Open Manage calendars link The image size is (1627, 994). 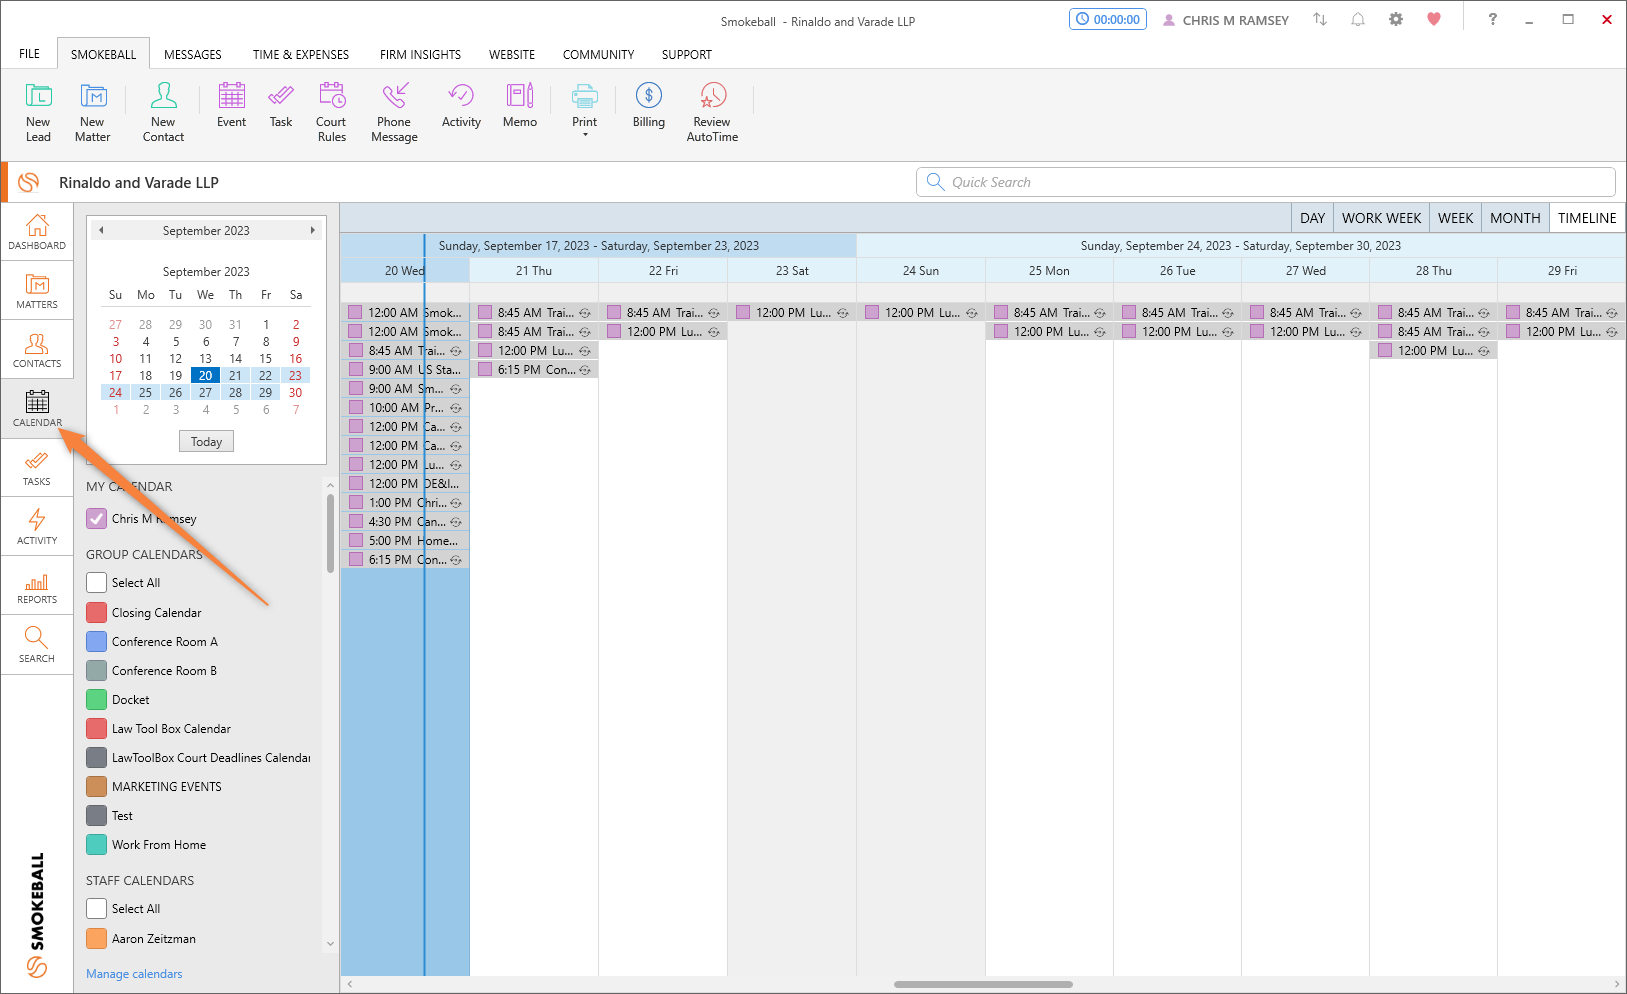click(134, 973)
